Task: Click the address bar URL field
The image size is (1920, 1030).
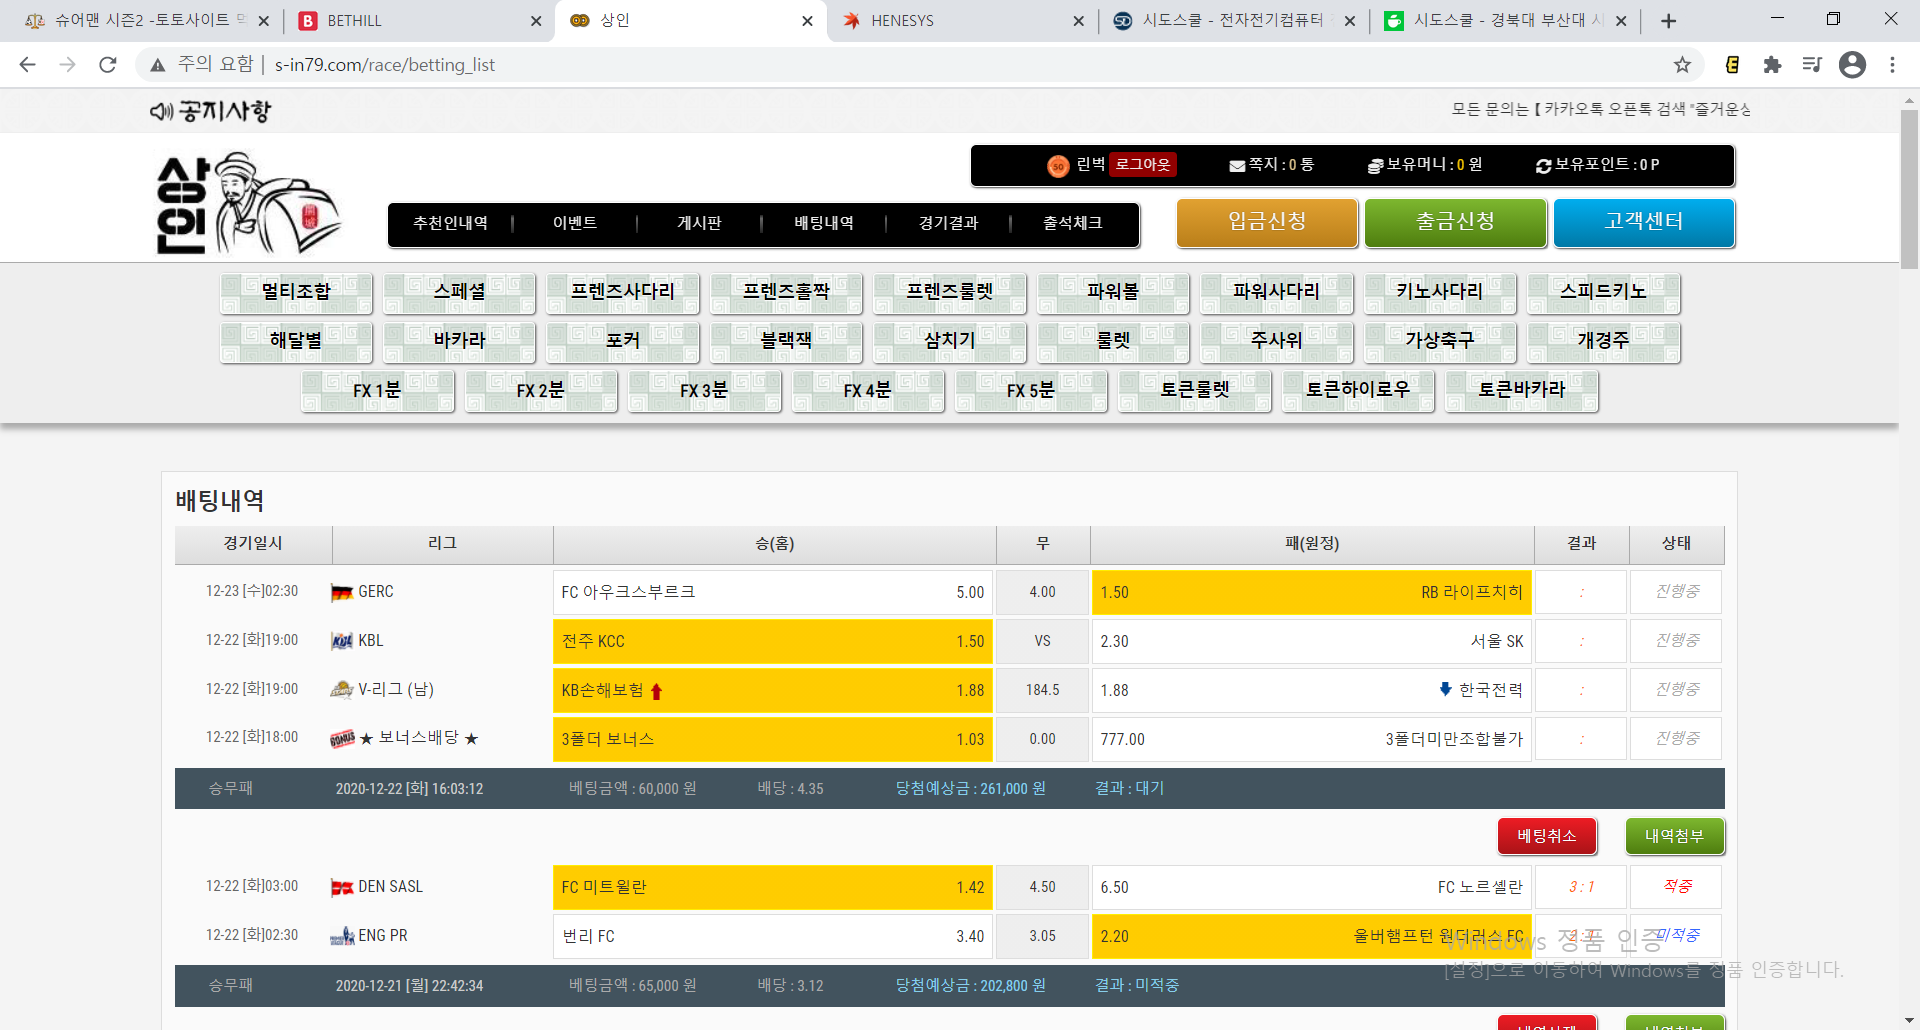Action: (900, 65)
